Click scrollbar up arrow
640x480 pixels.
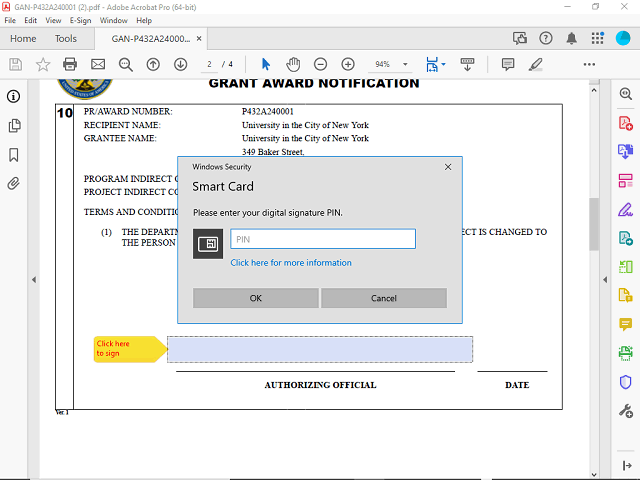pos(594,90)
